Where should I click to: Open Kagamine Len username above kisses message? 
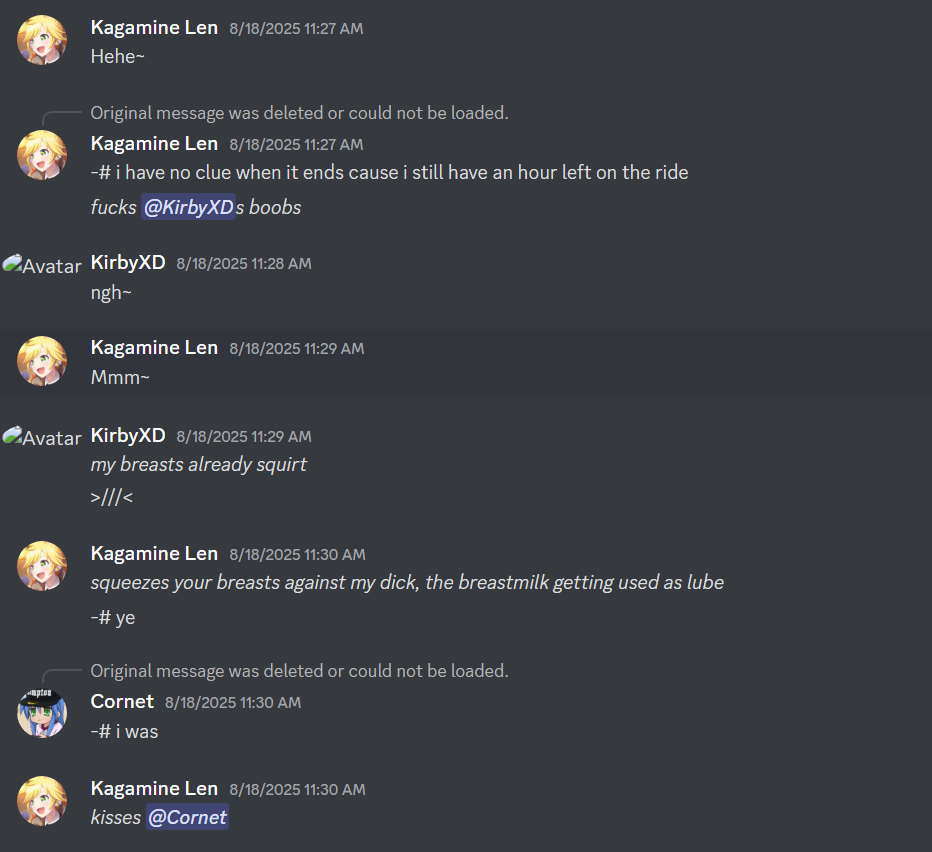click(154, 788)
